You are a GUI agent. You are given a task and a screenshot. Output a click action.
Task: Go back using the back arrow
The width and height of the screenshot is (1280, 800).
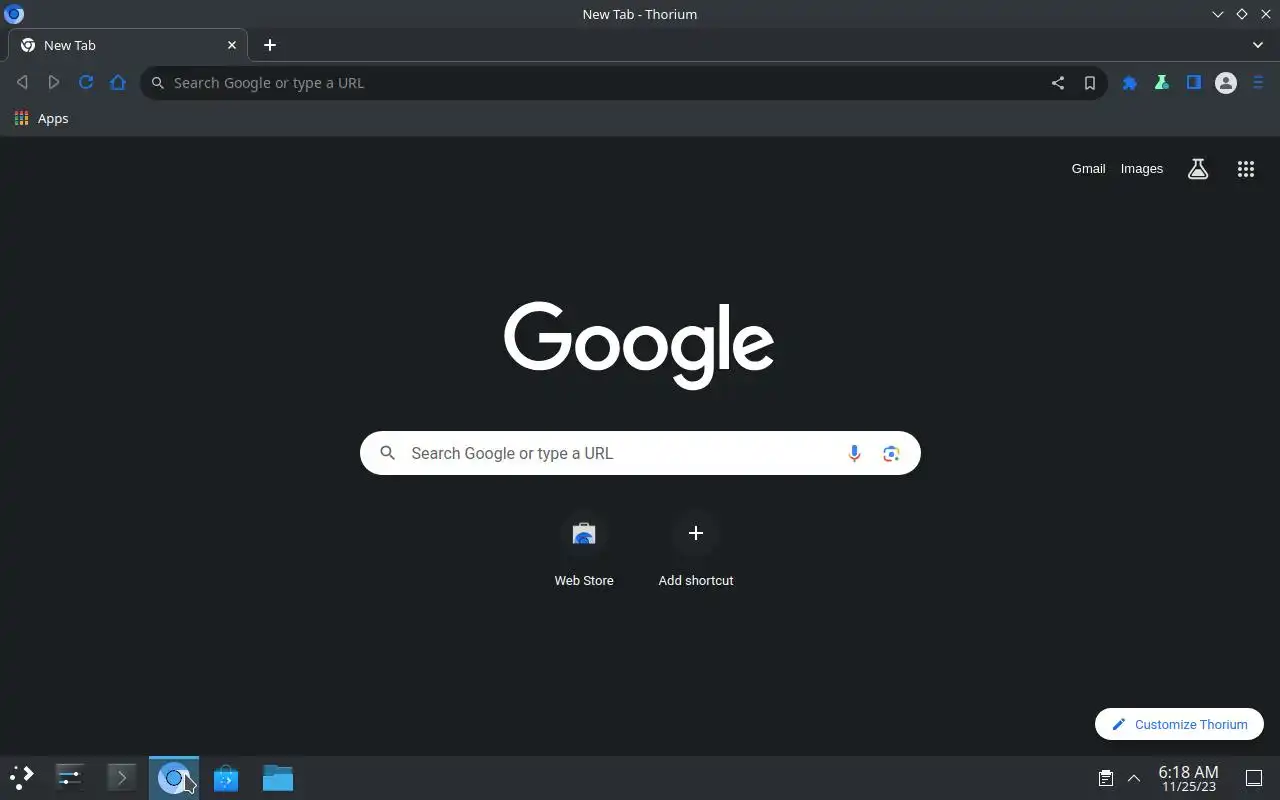pos(22,83)
